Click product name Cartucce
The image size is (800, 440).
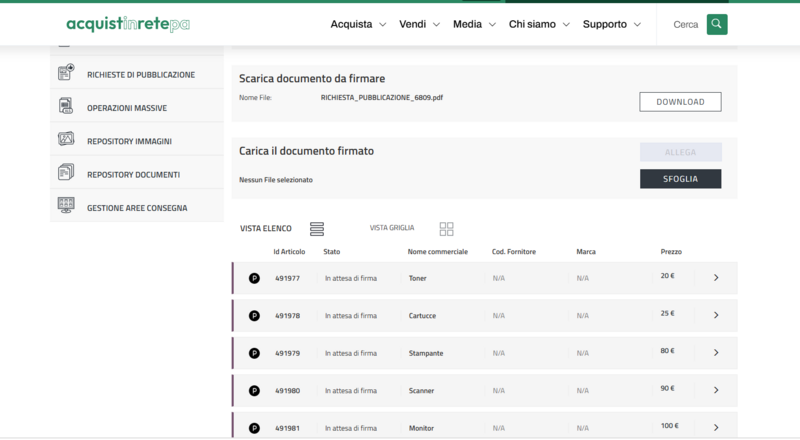422,316
